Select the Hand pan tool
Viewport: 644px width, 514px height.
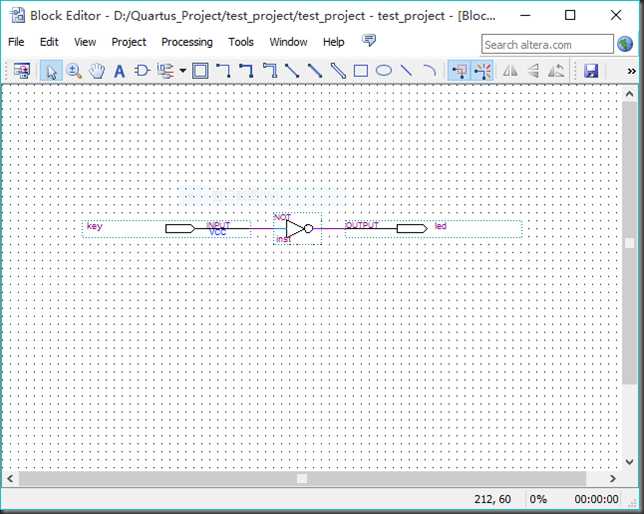97,71
